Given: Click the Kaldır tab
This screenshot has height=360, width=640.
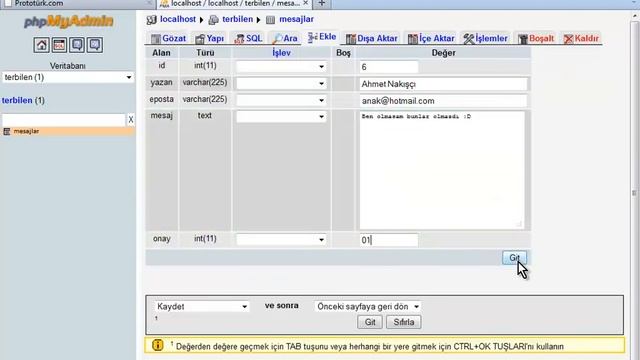Looking at the screenshot, I should coord(581,38).
